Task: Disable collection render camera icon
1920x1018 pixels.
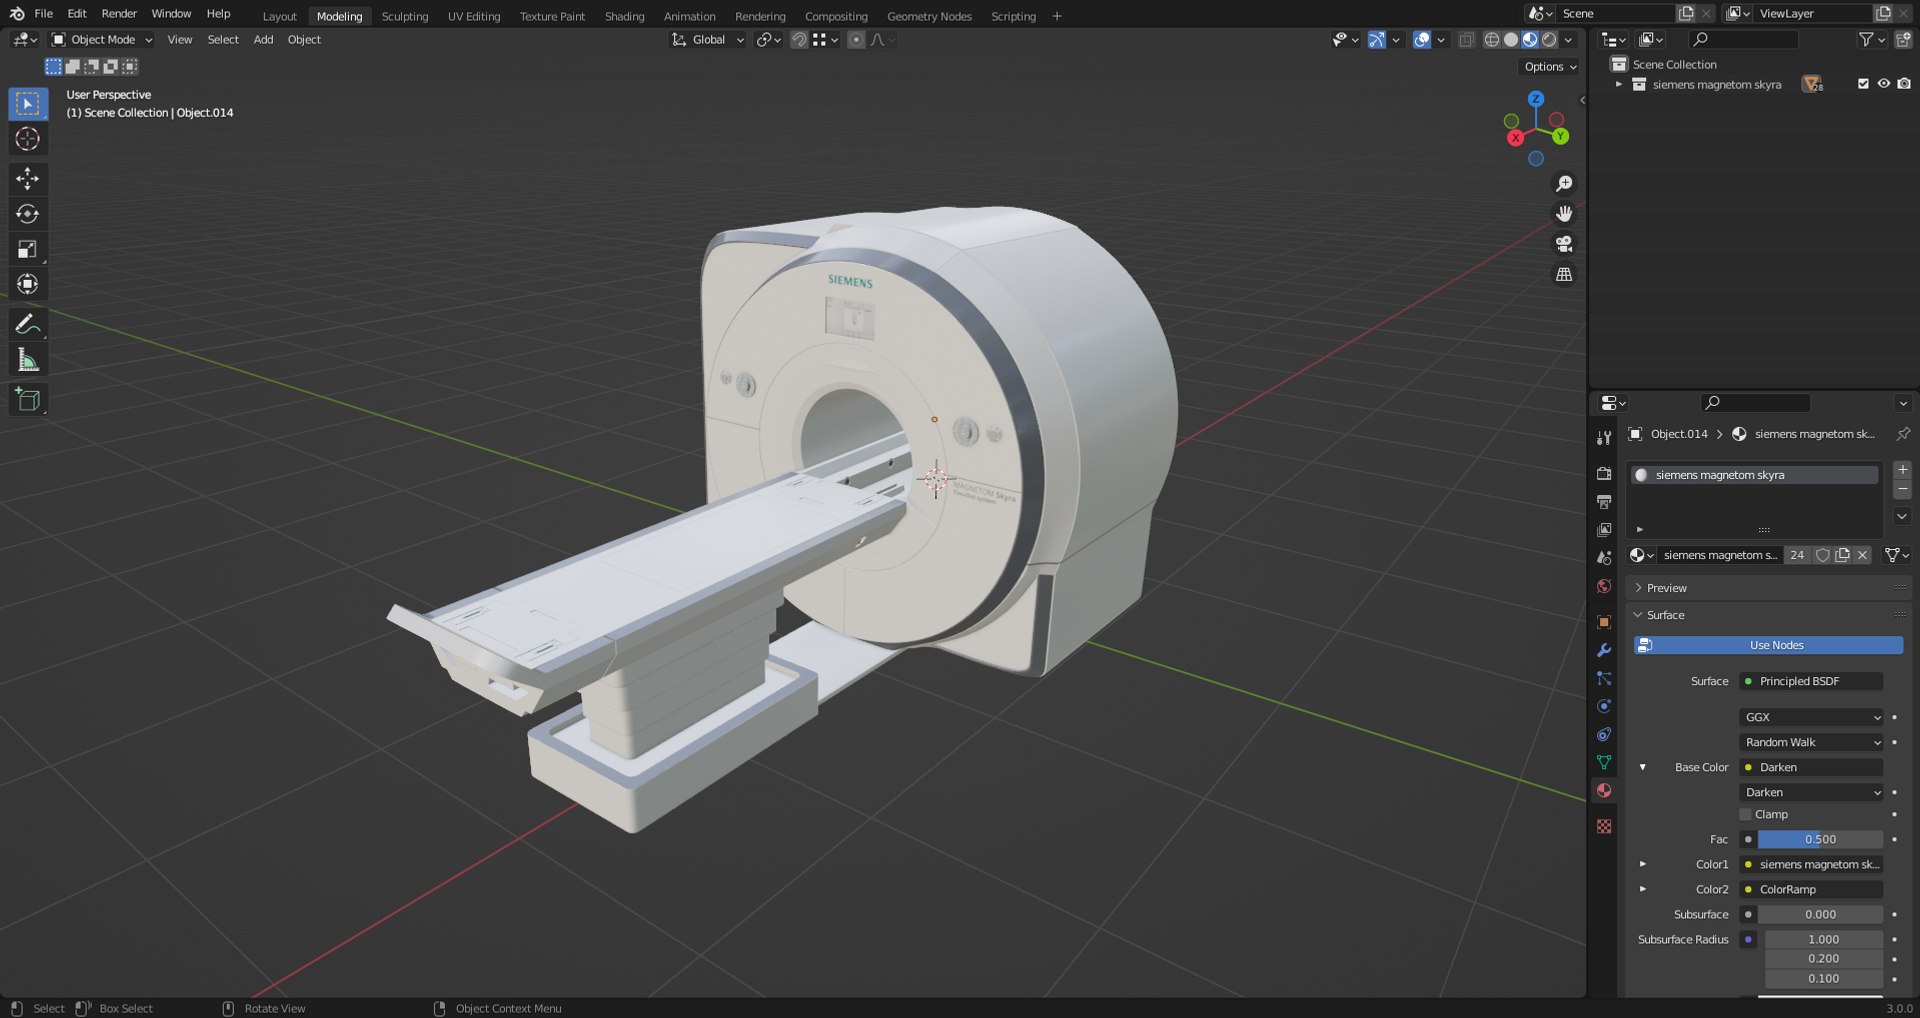Action: (x=1904, y=84)
